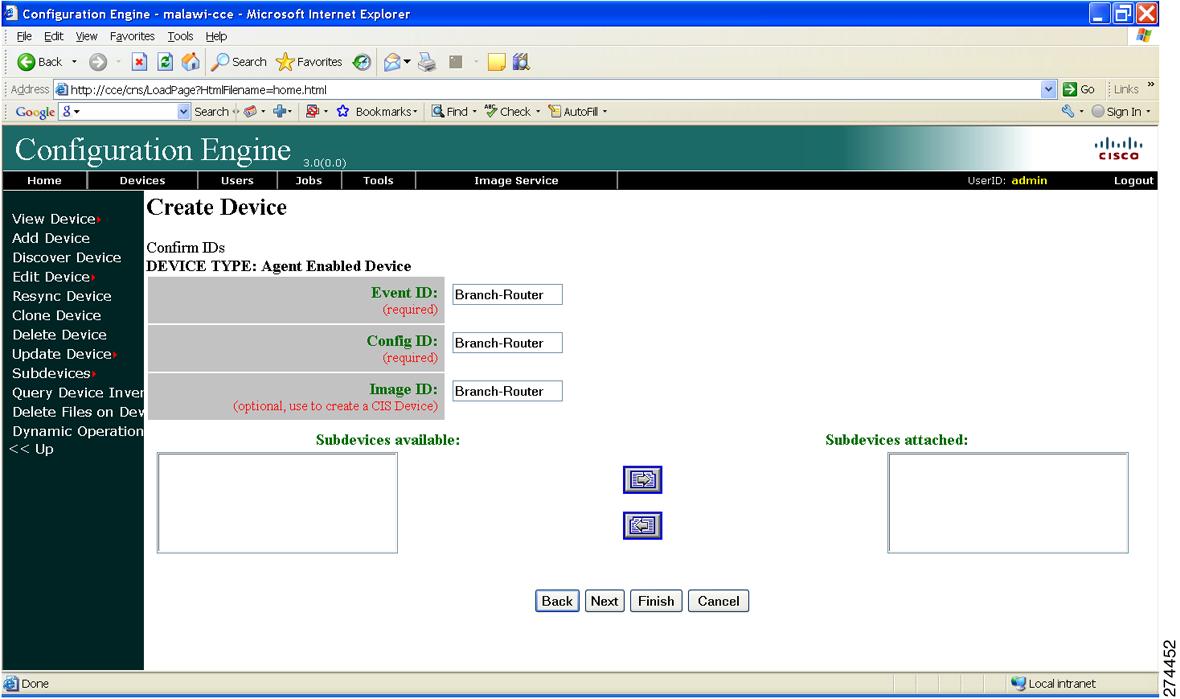Open the Tools menu in menu bar
This screenshot has height=699, width=1180.
point(180,36)
